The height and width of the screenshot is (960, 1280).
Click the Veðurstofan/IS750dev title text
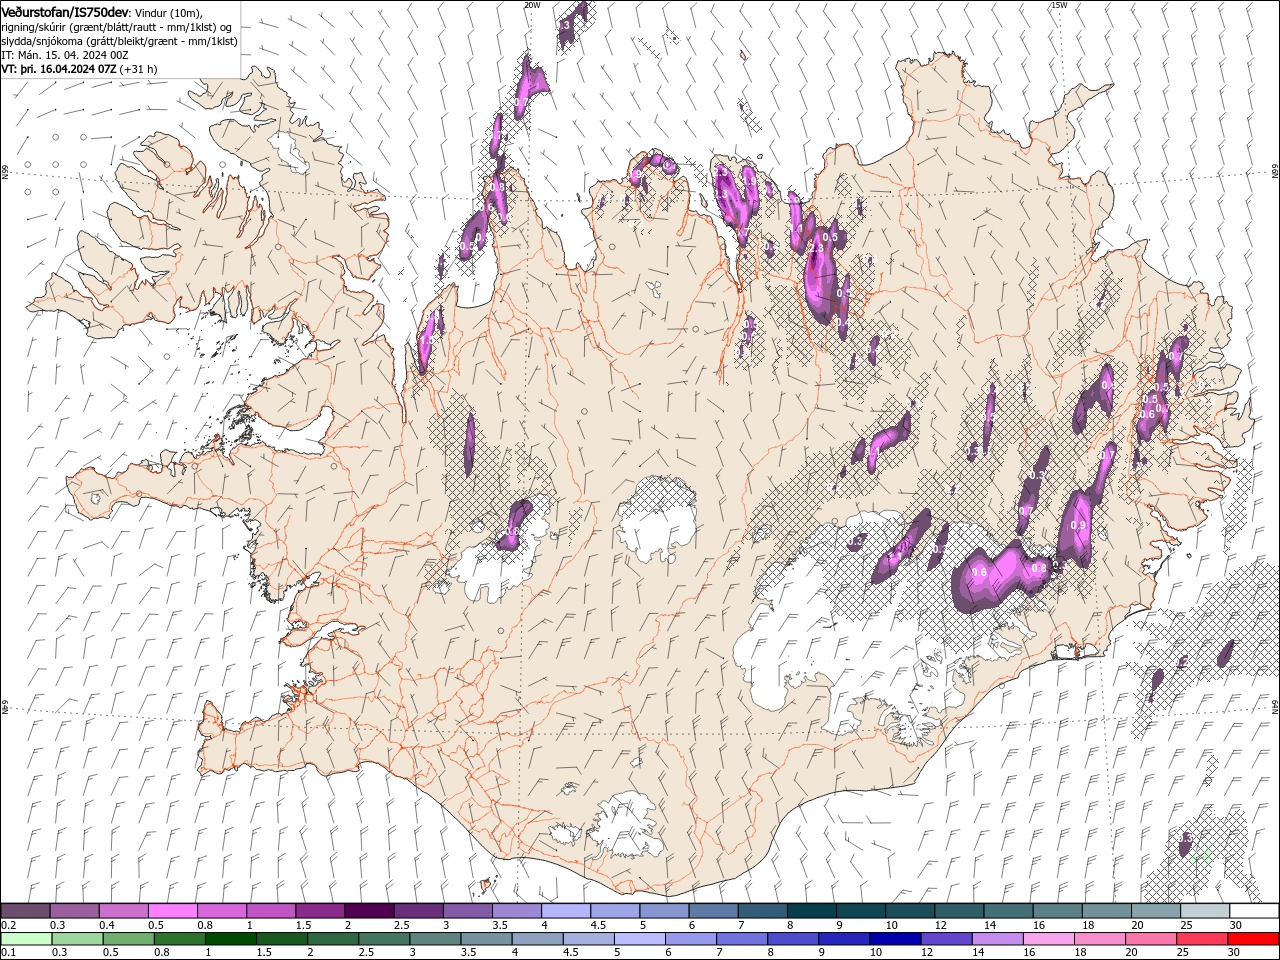point(66,12)
